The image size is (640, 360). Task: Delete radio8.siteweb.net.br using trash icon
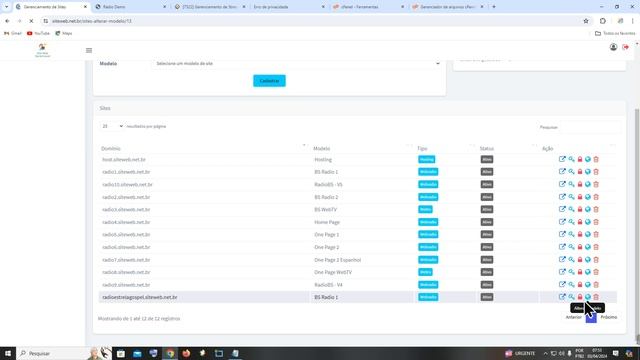coord(596,272)
